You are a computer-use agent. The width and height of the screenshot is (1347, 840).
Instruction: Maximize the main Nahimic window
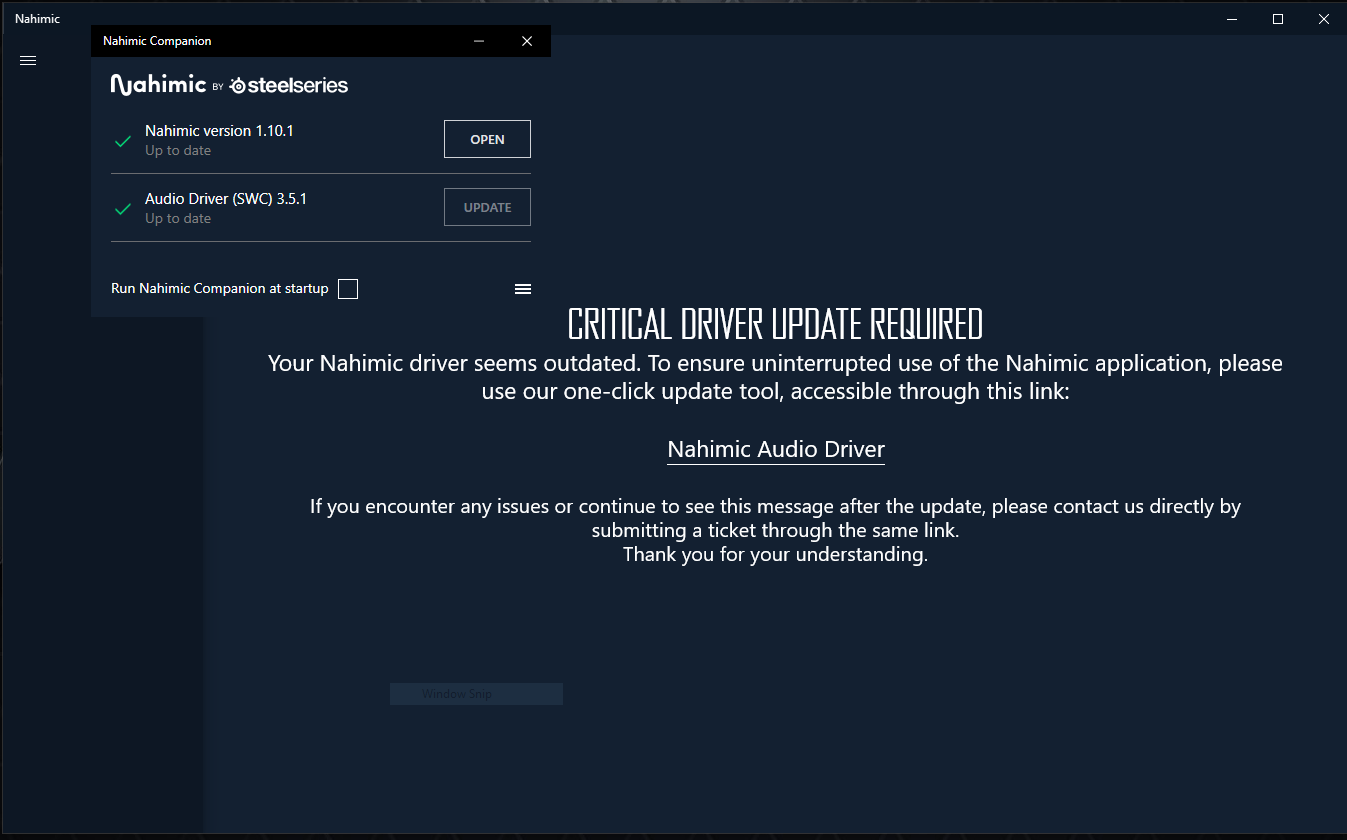(1277, 19)
